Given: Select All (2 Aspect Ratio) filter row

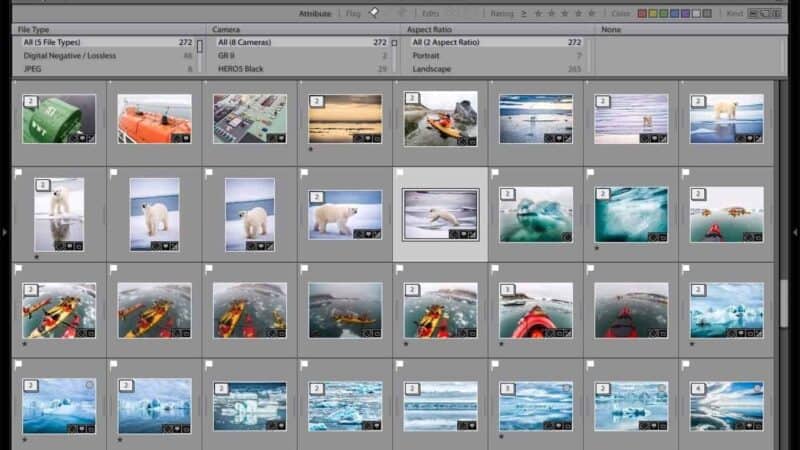Looking at the screenshot, I should click(496, 42).
